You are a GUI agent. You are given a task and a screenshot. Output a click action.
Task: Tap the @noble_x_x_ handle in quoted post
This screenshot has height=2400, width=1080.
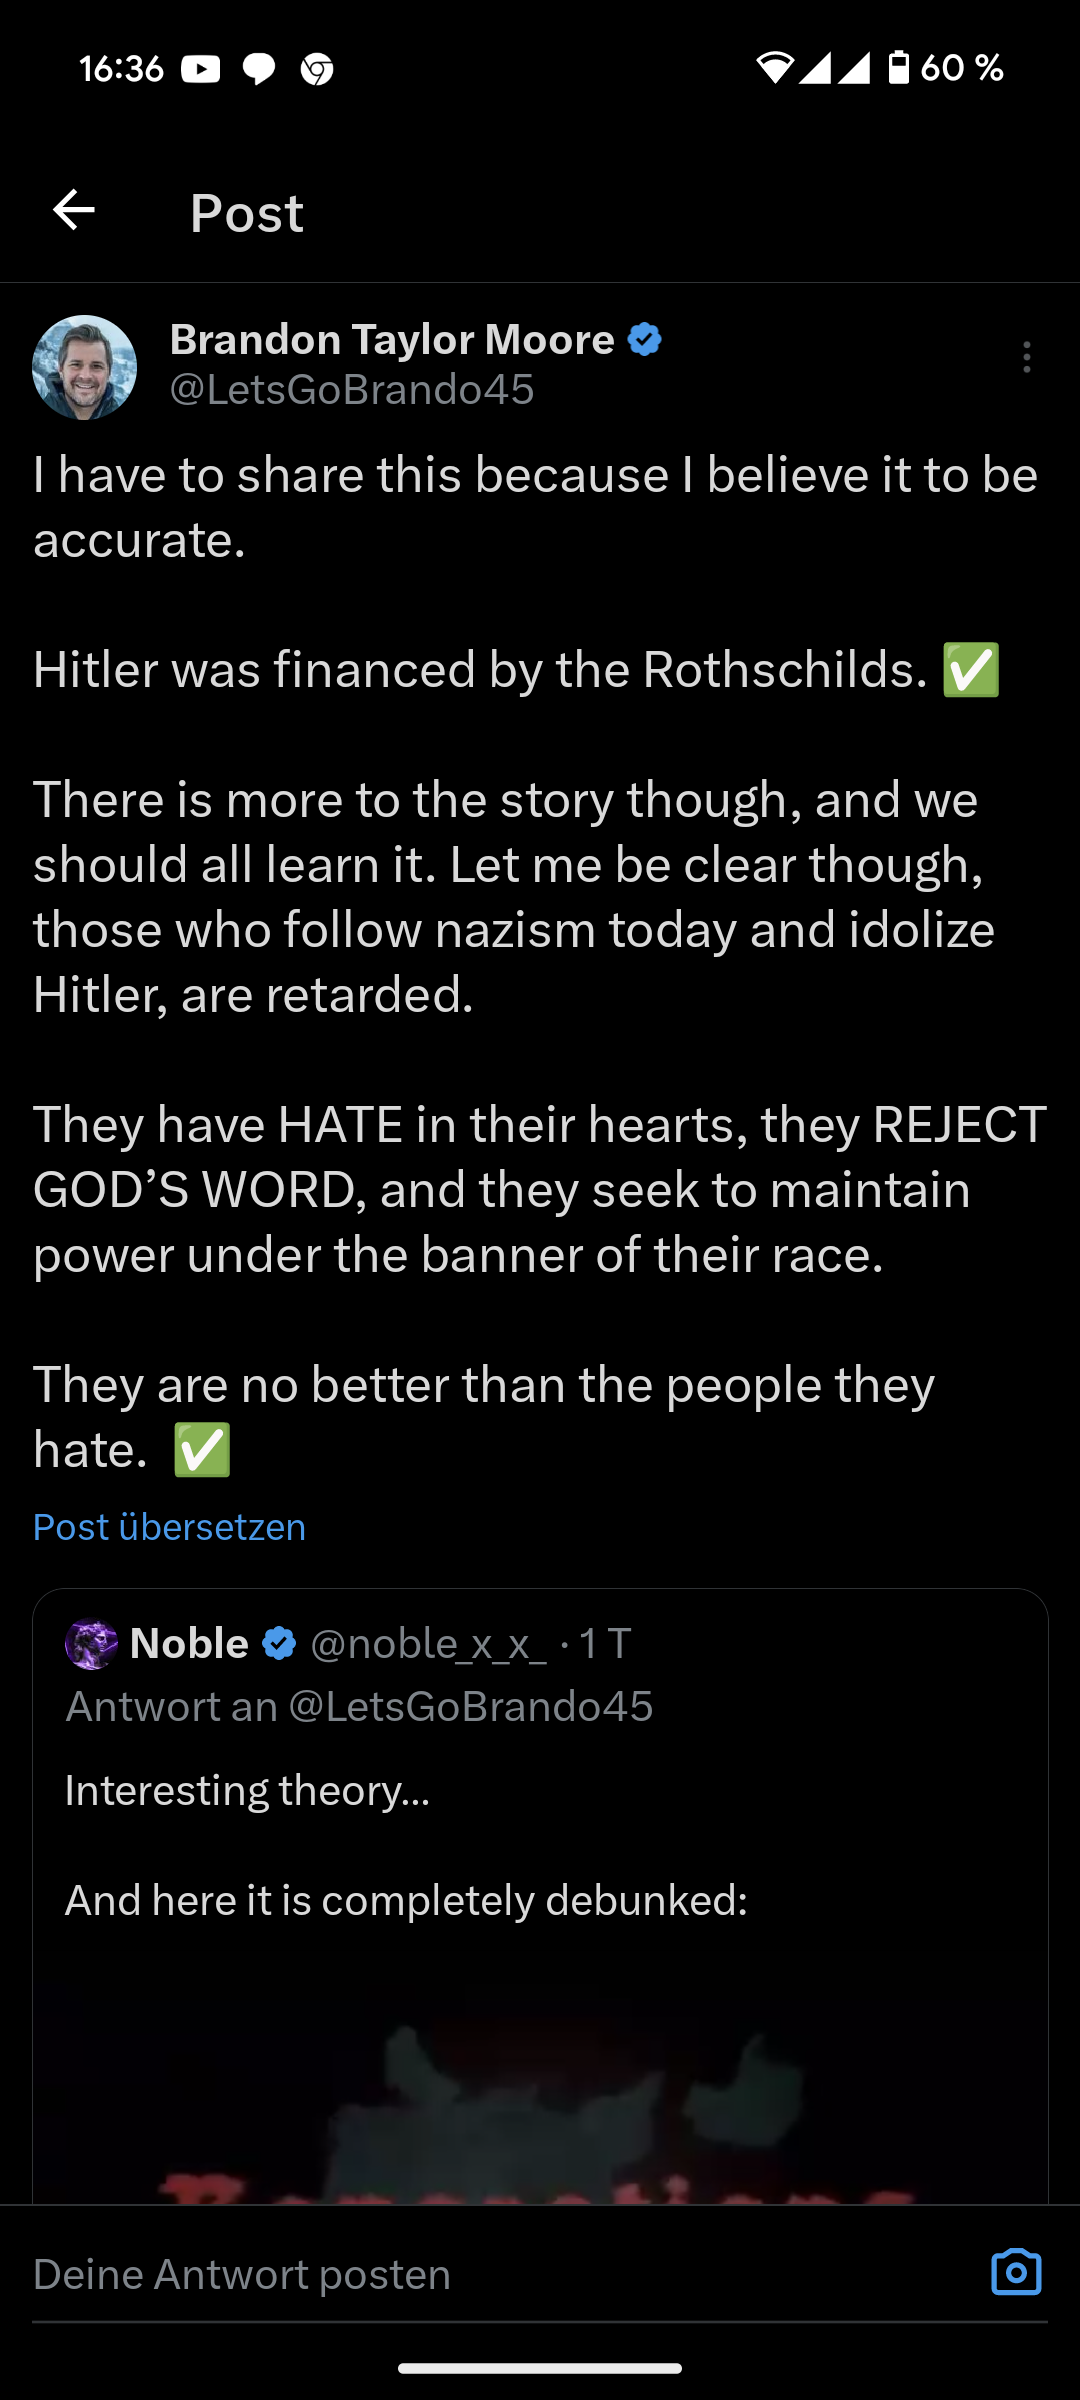click(428, 1644)
